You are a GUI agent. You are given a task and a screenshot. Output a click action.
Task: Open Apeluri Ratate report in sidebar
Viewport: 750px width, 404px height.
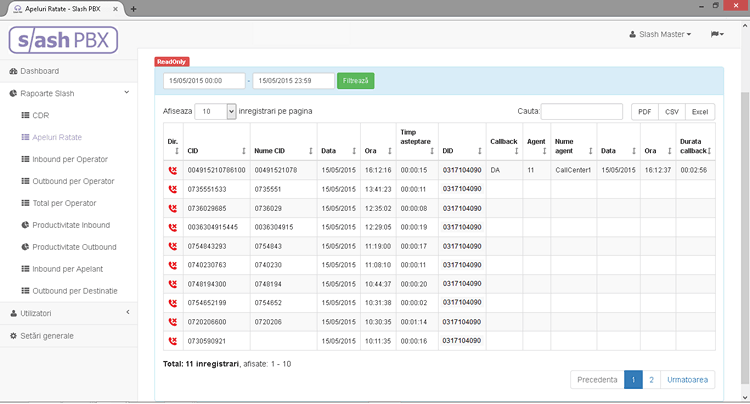57,137
